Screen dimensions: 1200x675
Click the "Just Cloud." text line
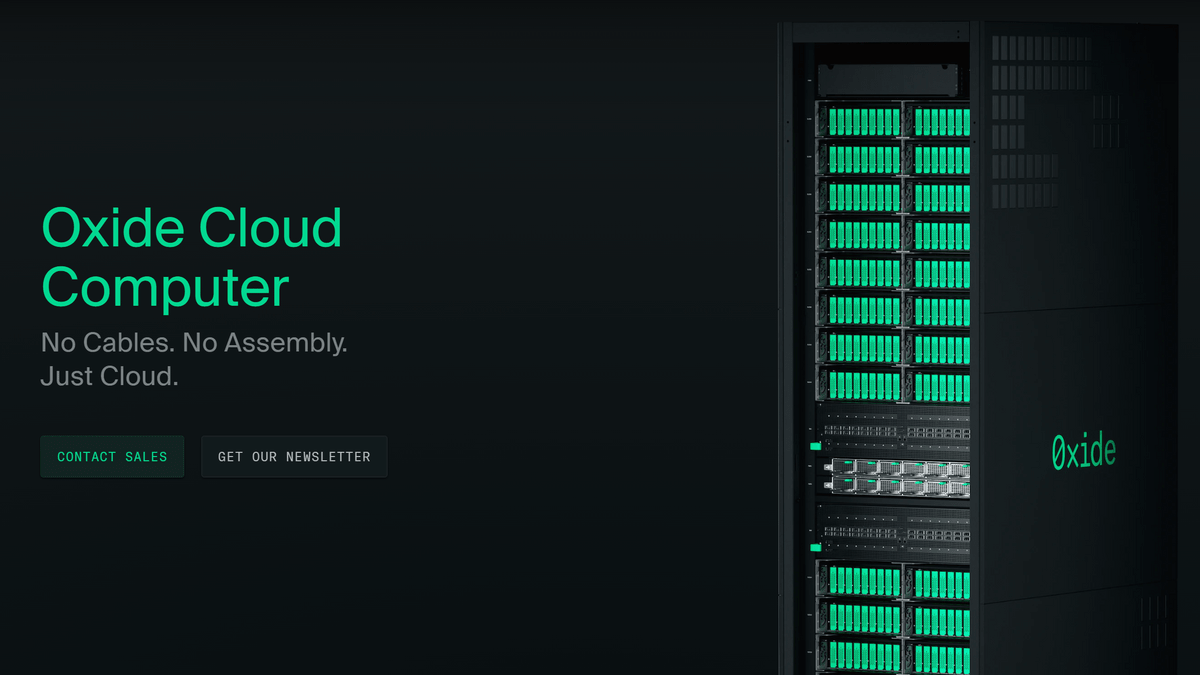tap(110, 377)
